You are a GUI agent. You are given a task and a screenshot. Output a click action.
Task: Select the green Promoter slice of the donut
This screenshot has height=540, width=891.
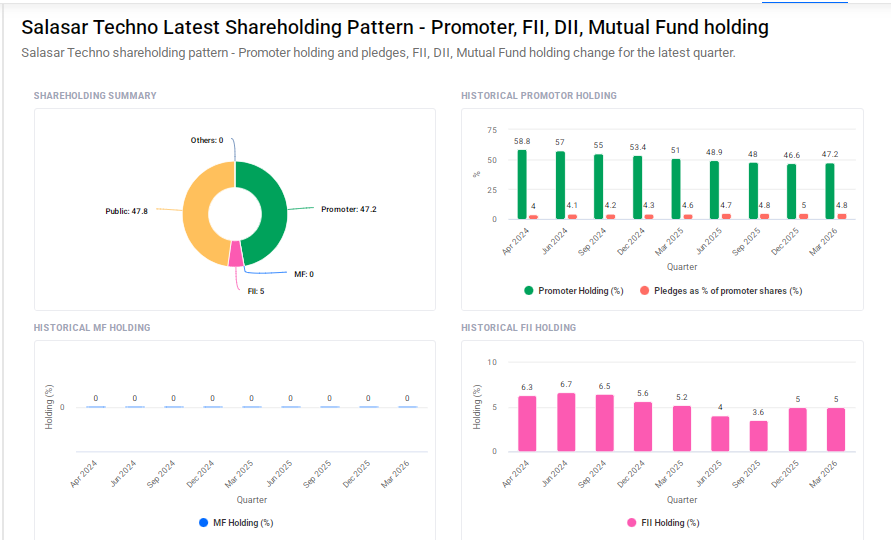point(272,213)
